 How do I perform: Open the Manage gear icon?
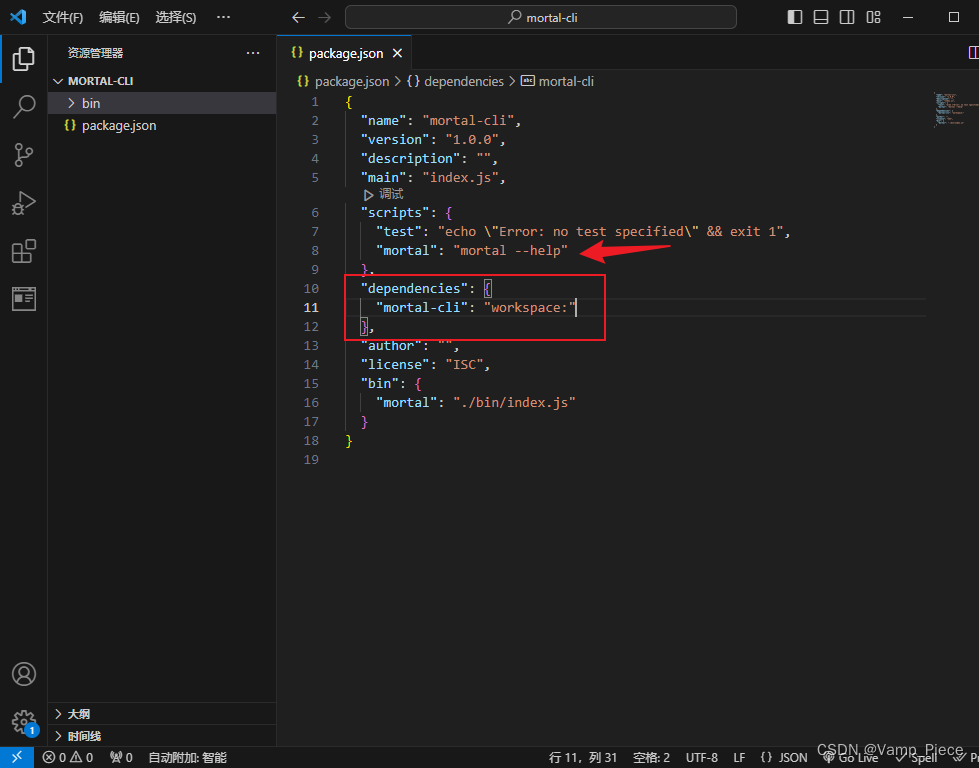click(x=24, y=722)
